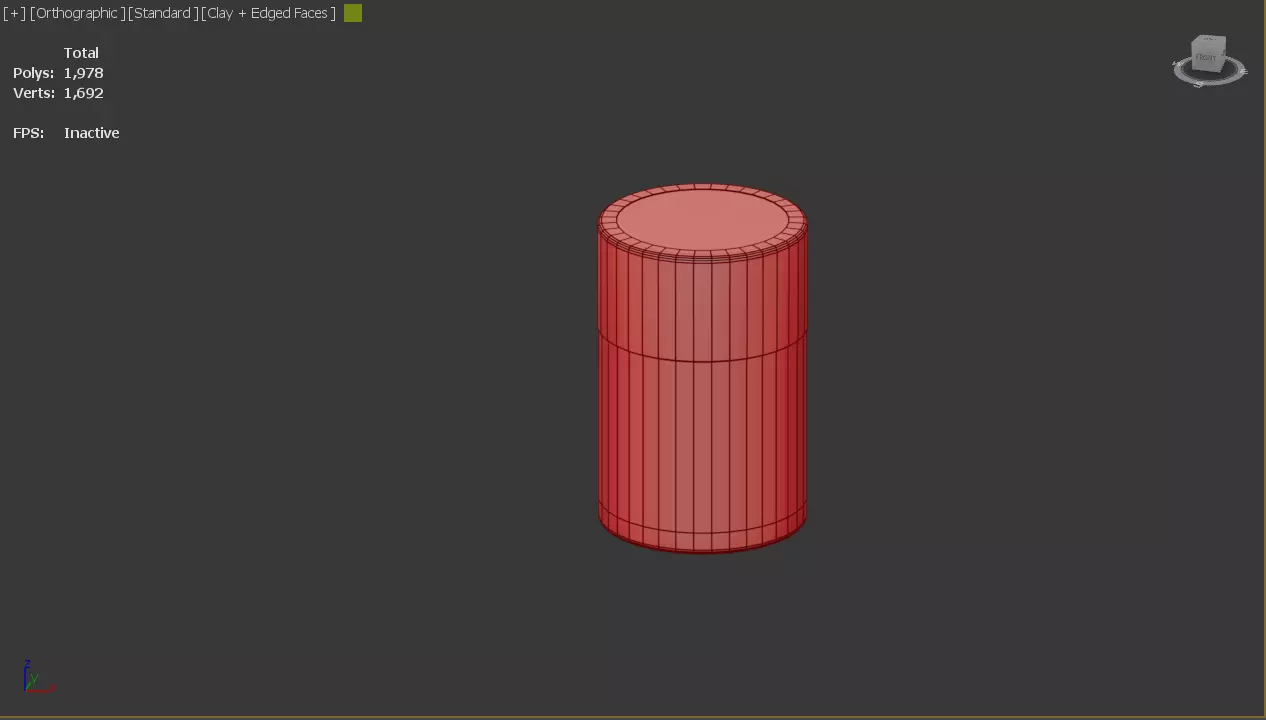The width and height of the screenshot is (1266, 720).
Task: Click the Verts count value 1,692
Action: click(84, 93)
